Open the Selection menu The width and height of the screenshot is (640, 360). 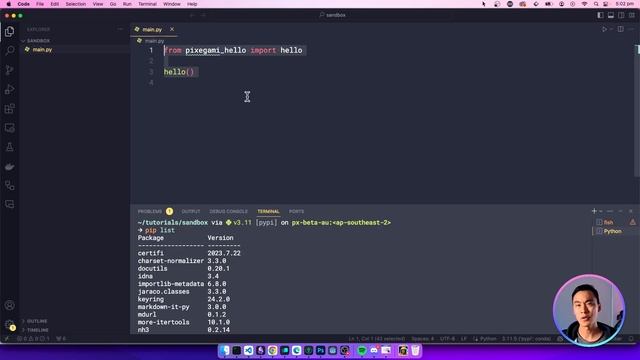coord(76,4)
